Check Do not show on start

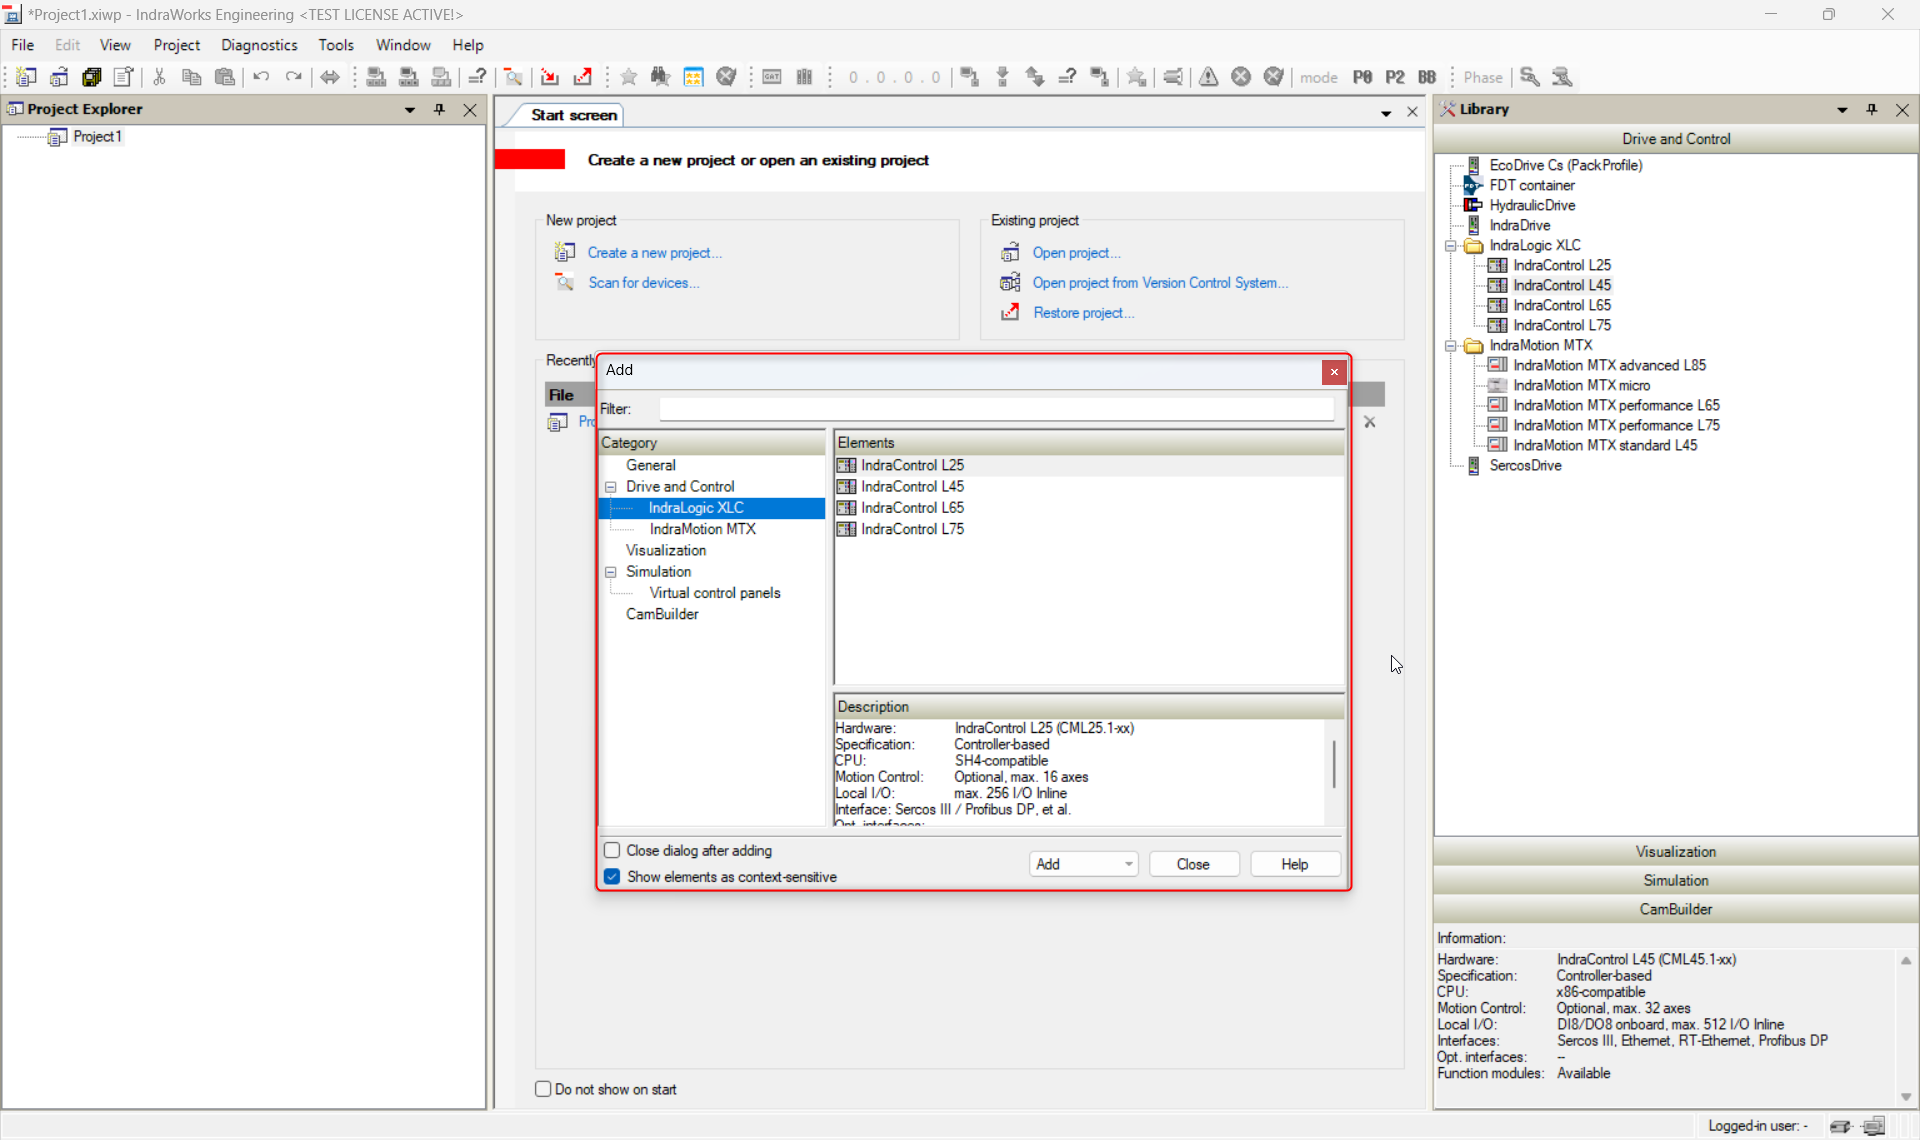[543, 1089]
